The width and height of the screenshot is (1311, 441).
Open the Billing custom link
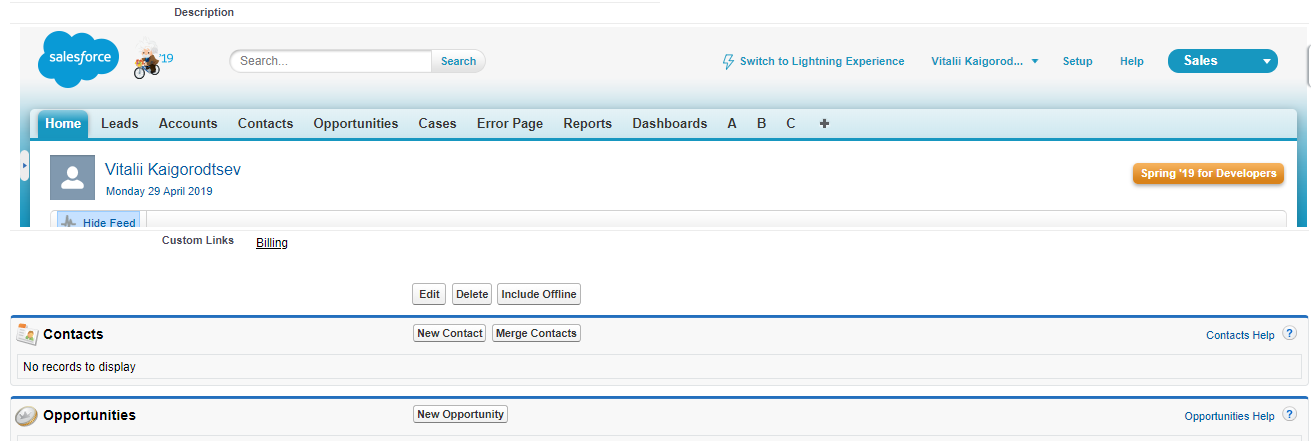(272, 243)
